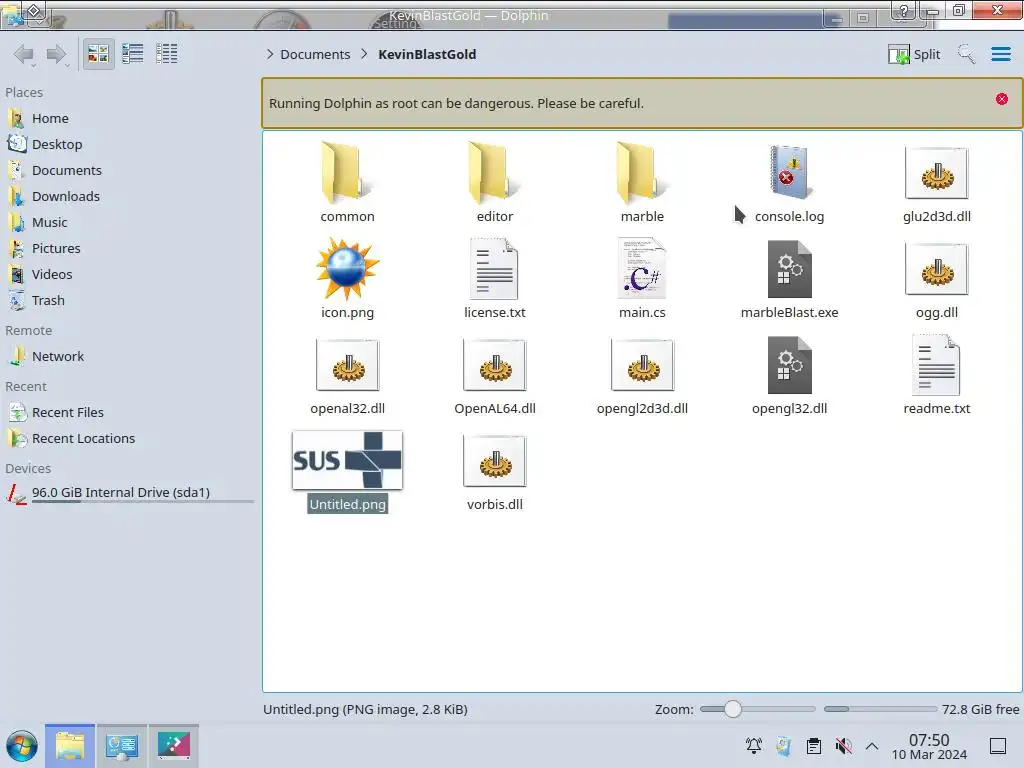The height and width of the screenshot is (768, 1024).
Task: Select the opengl2d3d.dll file icon
Action: (642, 365)
